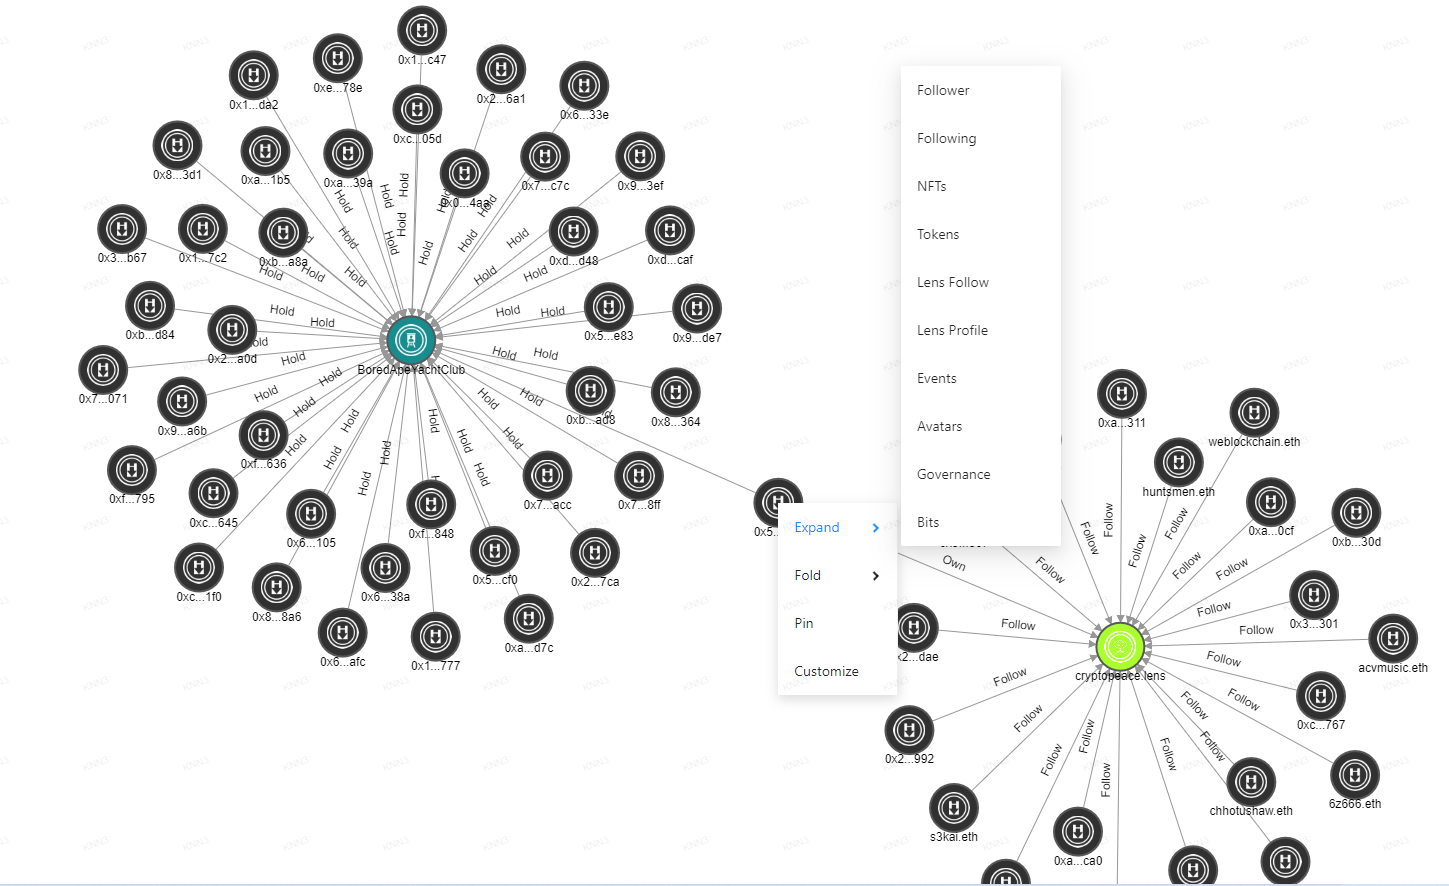1449x886 pixels.
Task: Select NFTs in the expand submenu
Action: (980, 186)
